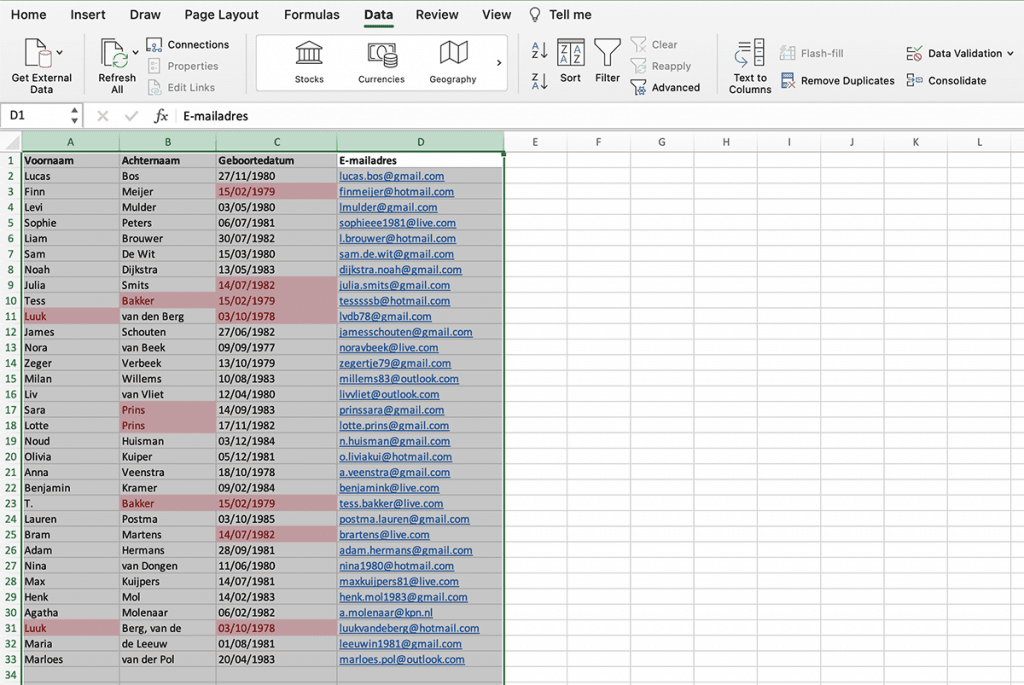Open the Connections dialog

click(189, 44)
